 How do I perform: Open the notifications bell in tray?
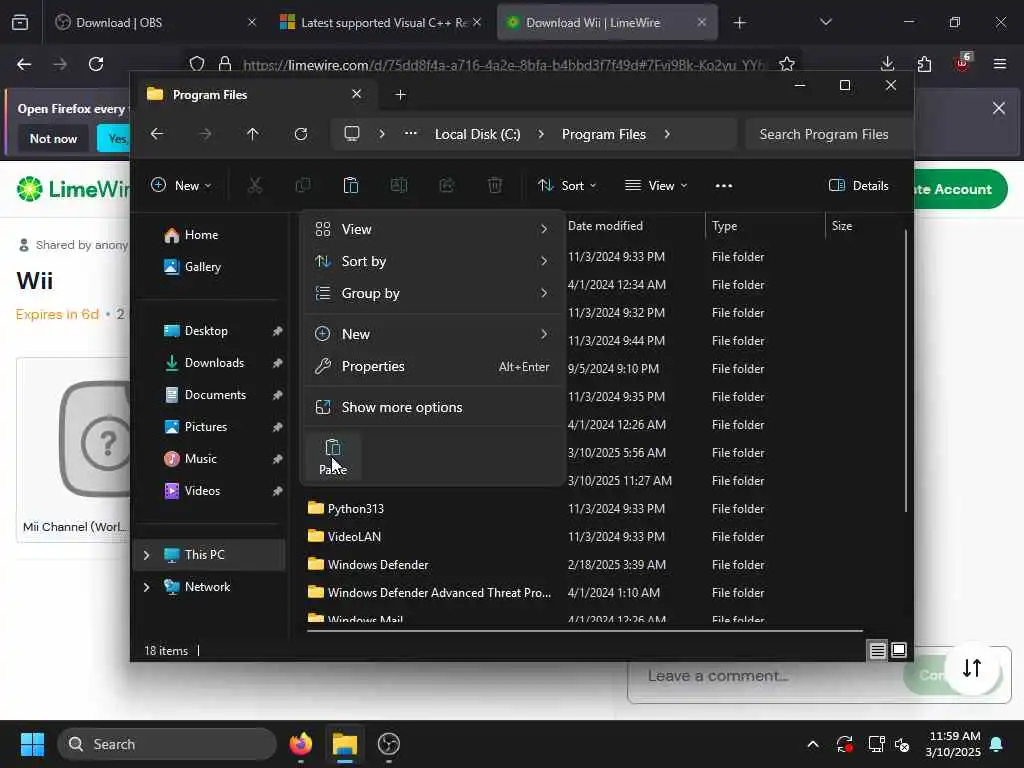997,744
